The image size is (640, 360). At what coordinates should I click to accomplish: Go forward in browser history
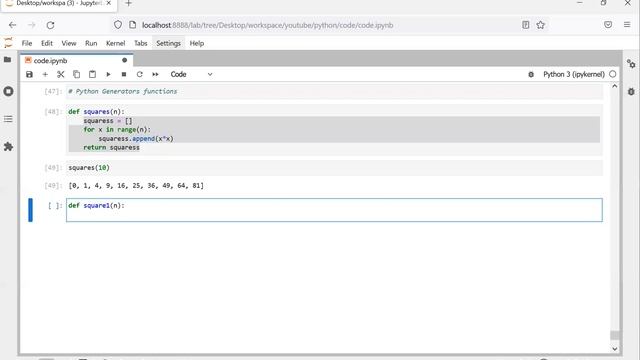(31, 25)
